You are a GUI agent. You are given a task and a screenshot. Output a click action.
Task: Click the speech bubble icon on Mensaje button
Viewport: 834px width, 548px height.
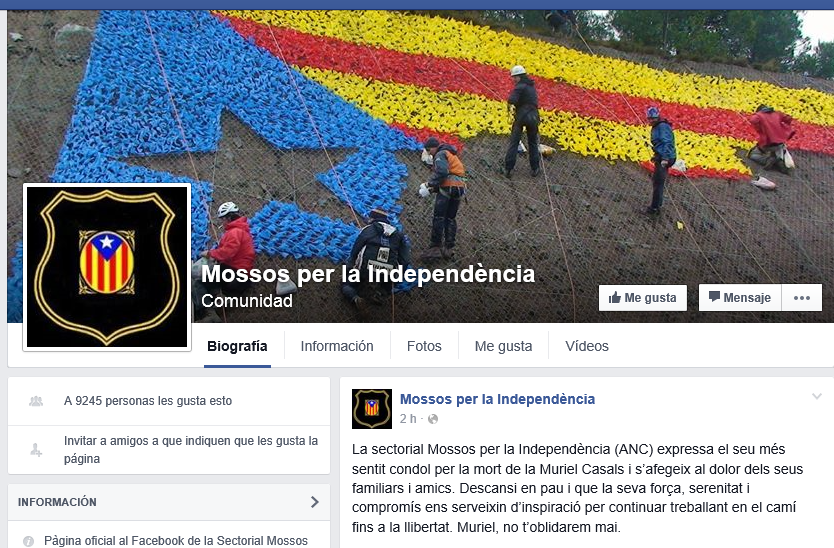pyautogui.click(x=714, y=296)
